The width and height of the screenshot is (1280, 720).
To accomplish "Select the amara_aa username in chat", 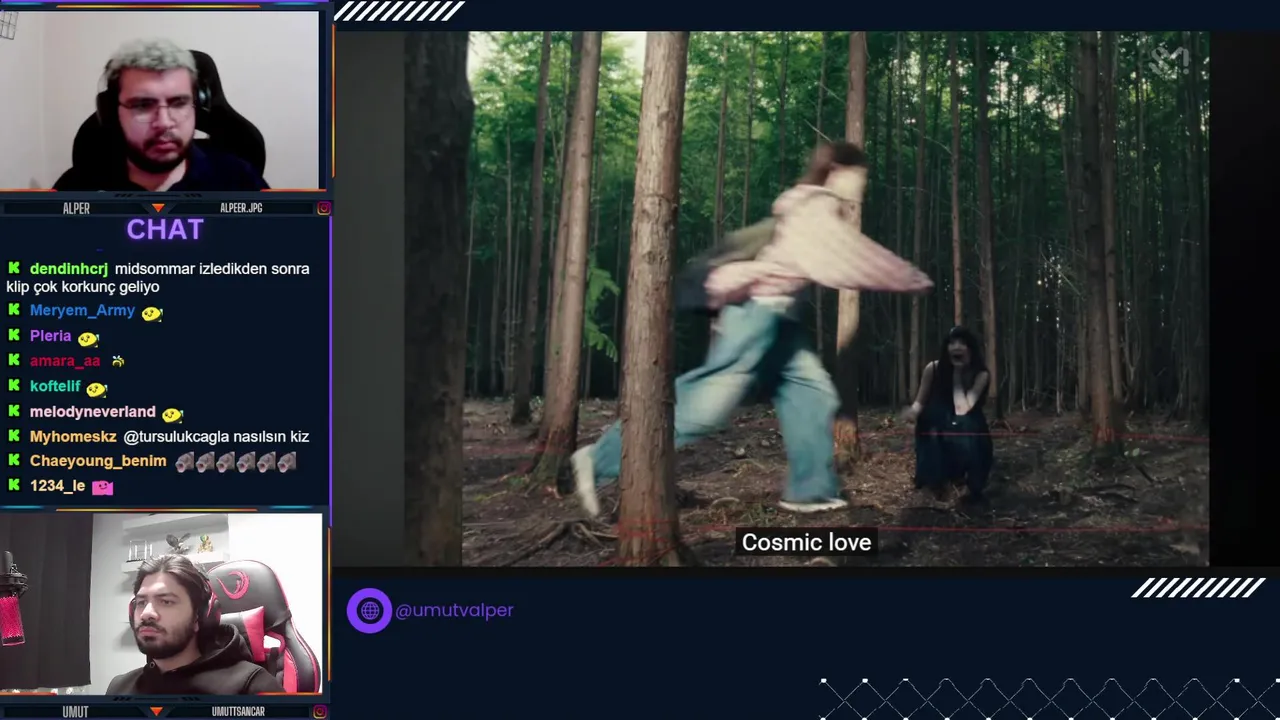I will 65,361.
